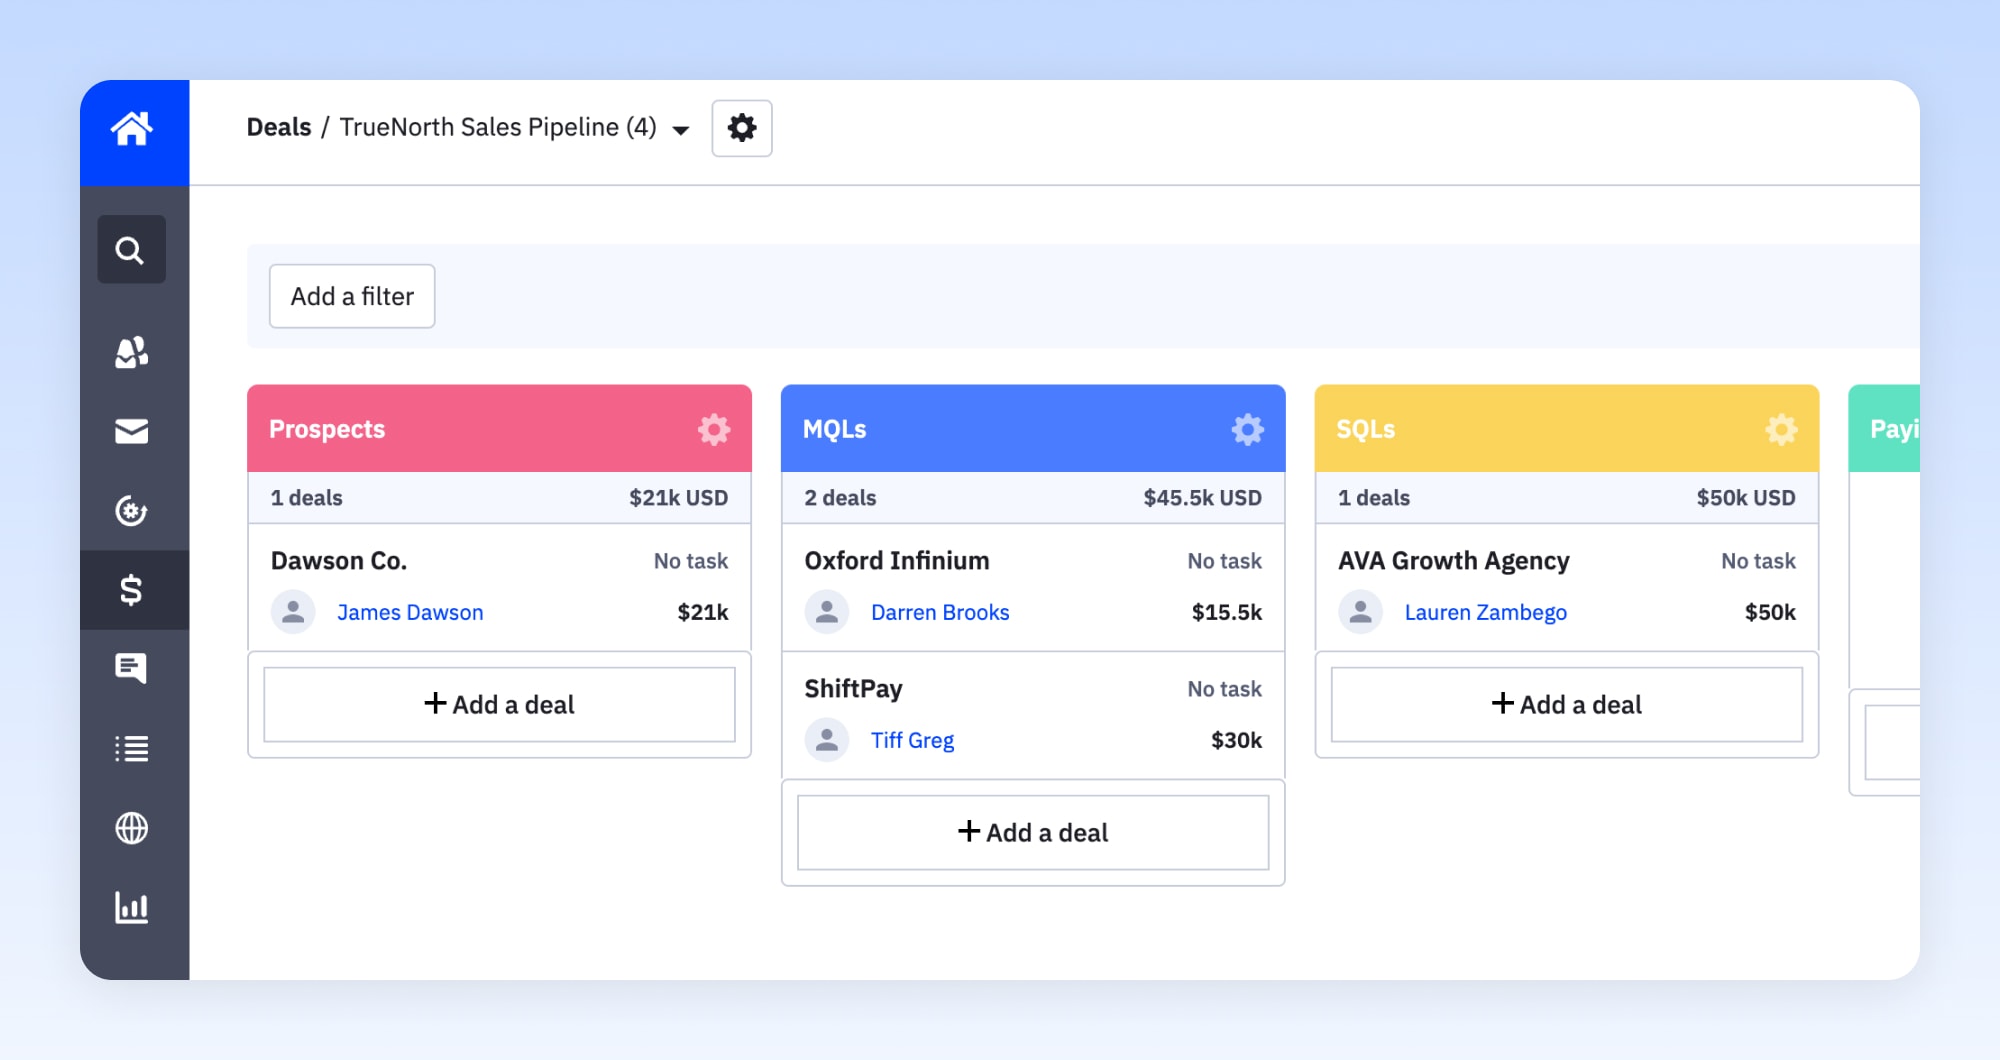Expand the TrueNorth Sales Pipeline dropdown arrow
Viewport: 2000px width, 1060px height.
click(x=681, y=130)
